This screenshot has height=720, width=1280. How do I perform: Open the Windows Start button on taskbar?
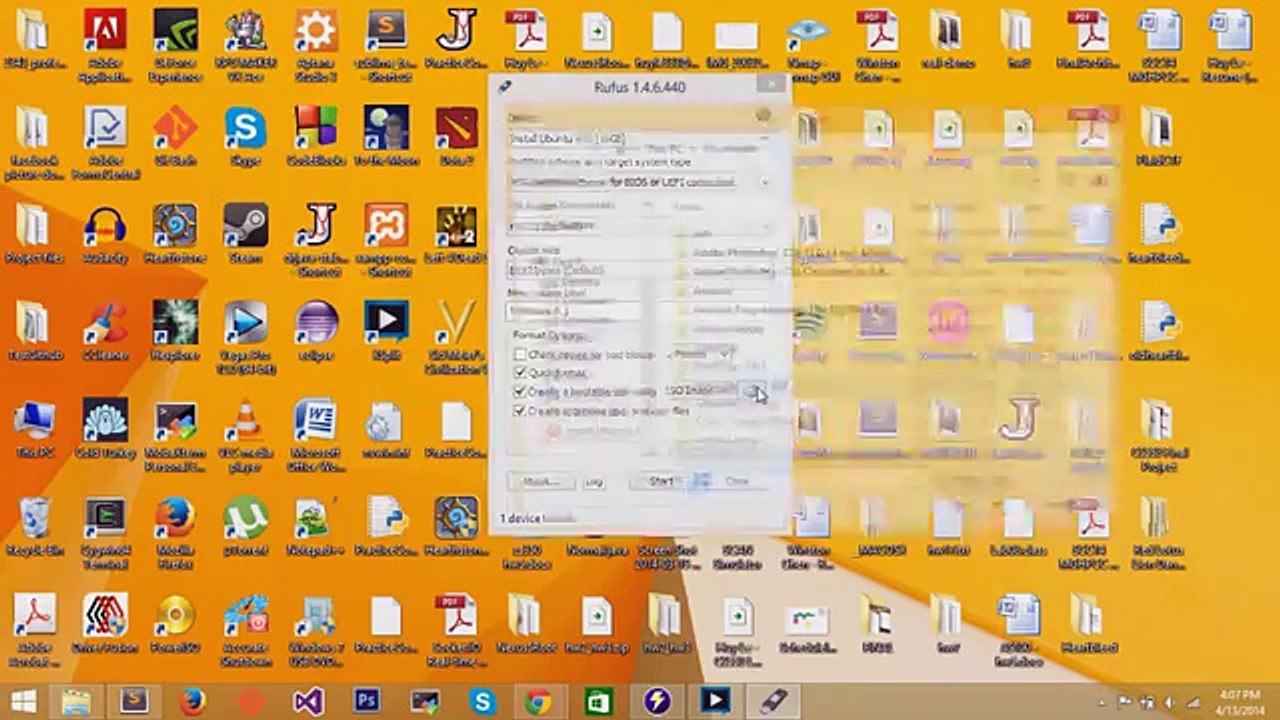23,701
